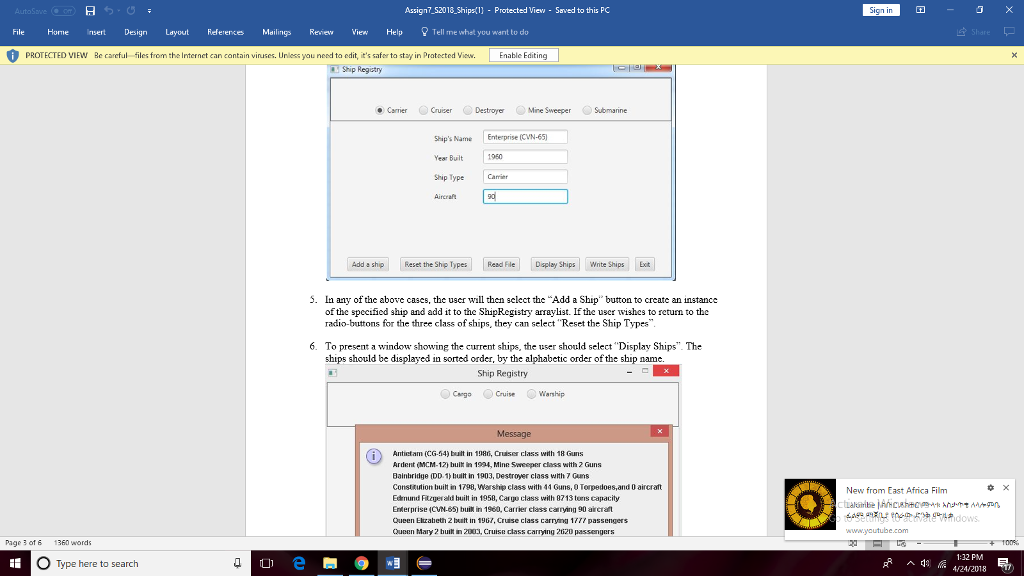Switch to the Mailings tab
Image resolution: width=1024 pixels, height=576 pixels.
pyautogui.click(x=276, y=32)
